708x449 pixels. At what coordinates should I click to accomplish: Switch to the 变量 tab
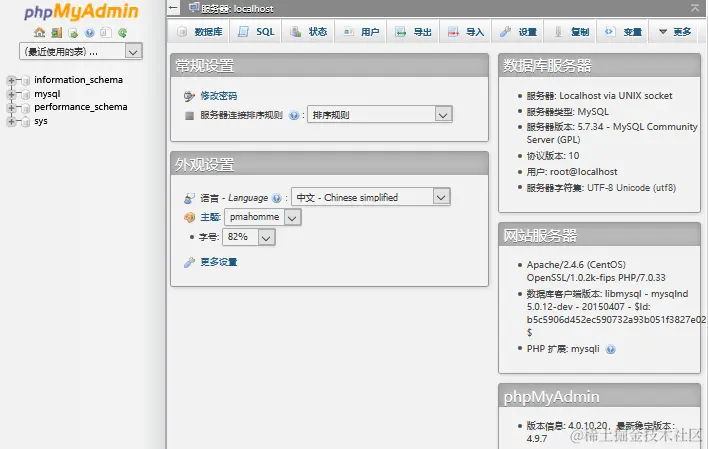coord(623,32)
